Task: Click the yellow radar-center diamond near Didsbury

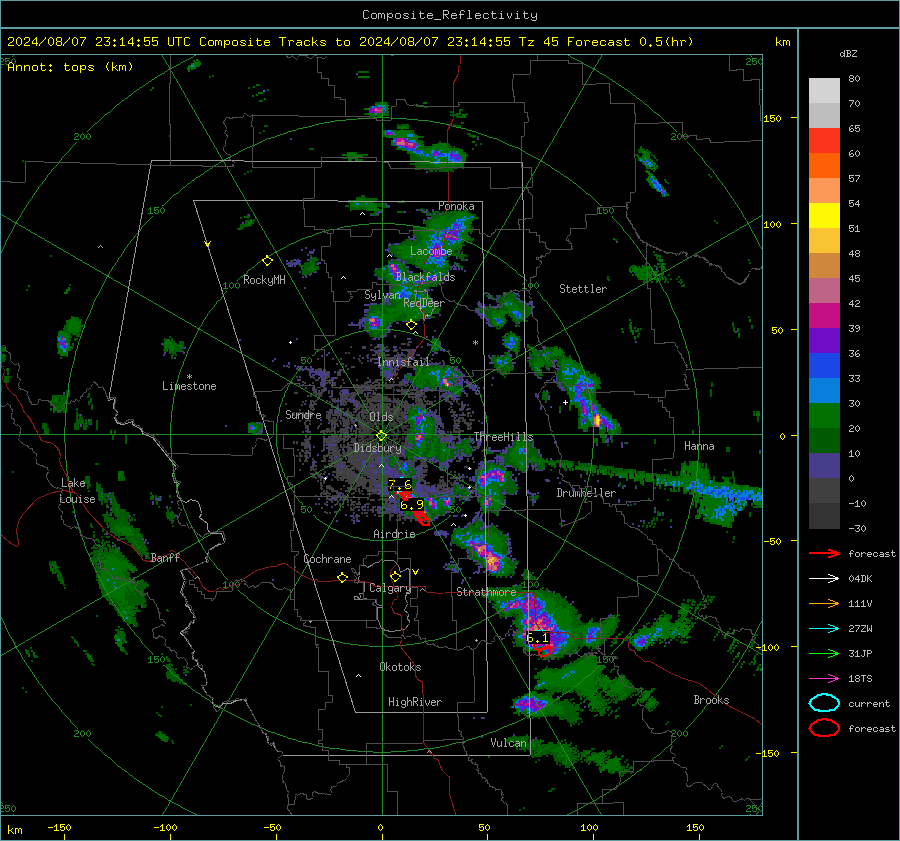Action: (381, 436)
